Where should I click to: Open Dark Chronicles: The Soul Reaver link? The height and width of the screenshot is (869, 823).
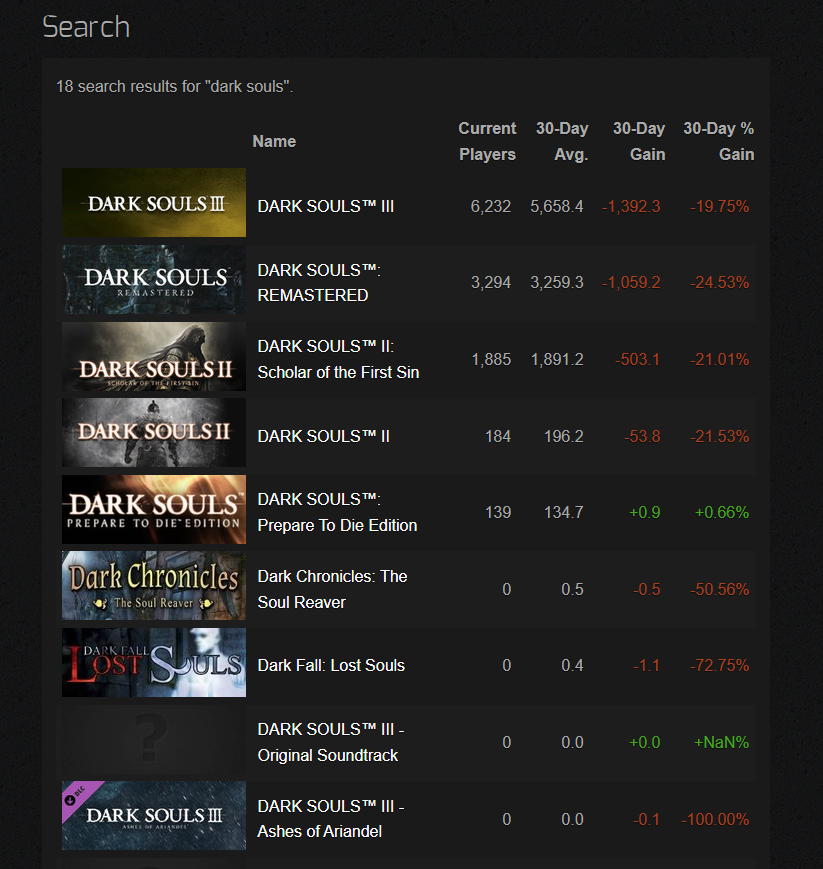point(332,589)
